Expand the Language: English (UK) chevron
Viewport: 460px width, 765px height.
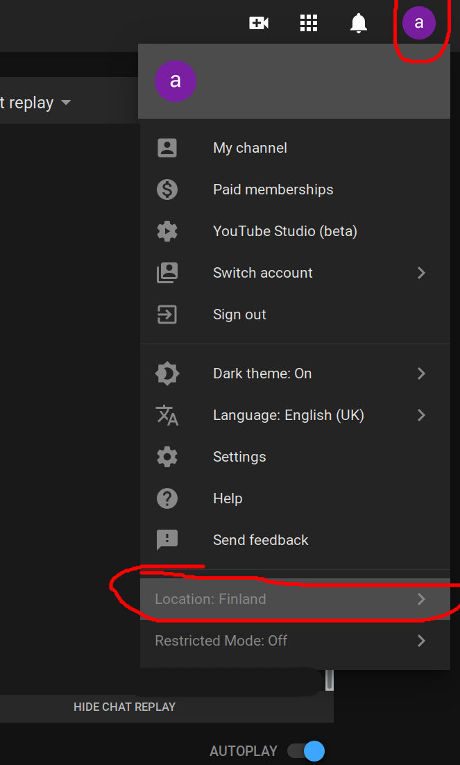pyautogui.click(x=421, y=415)
